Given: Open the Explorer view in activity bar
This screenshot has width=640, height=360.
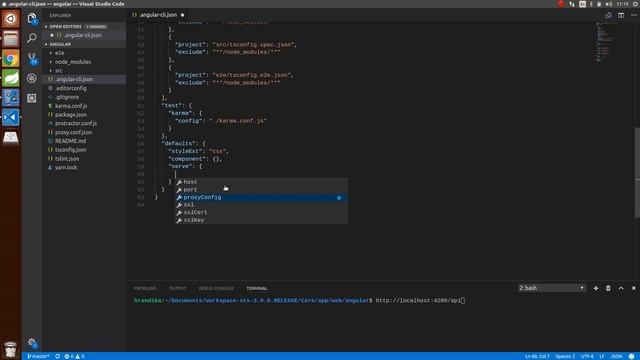Looking at the screenshot, I should coord(32,18).
